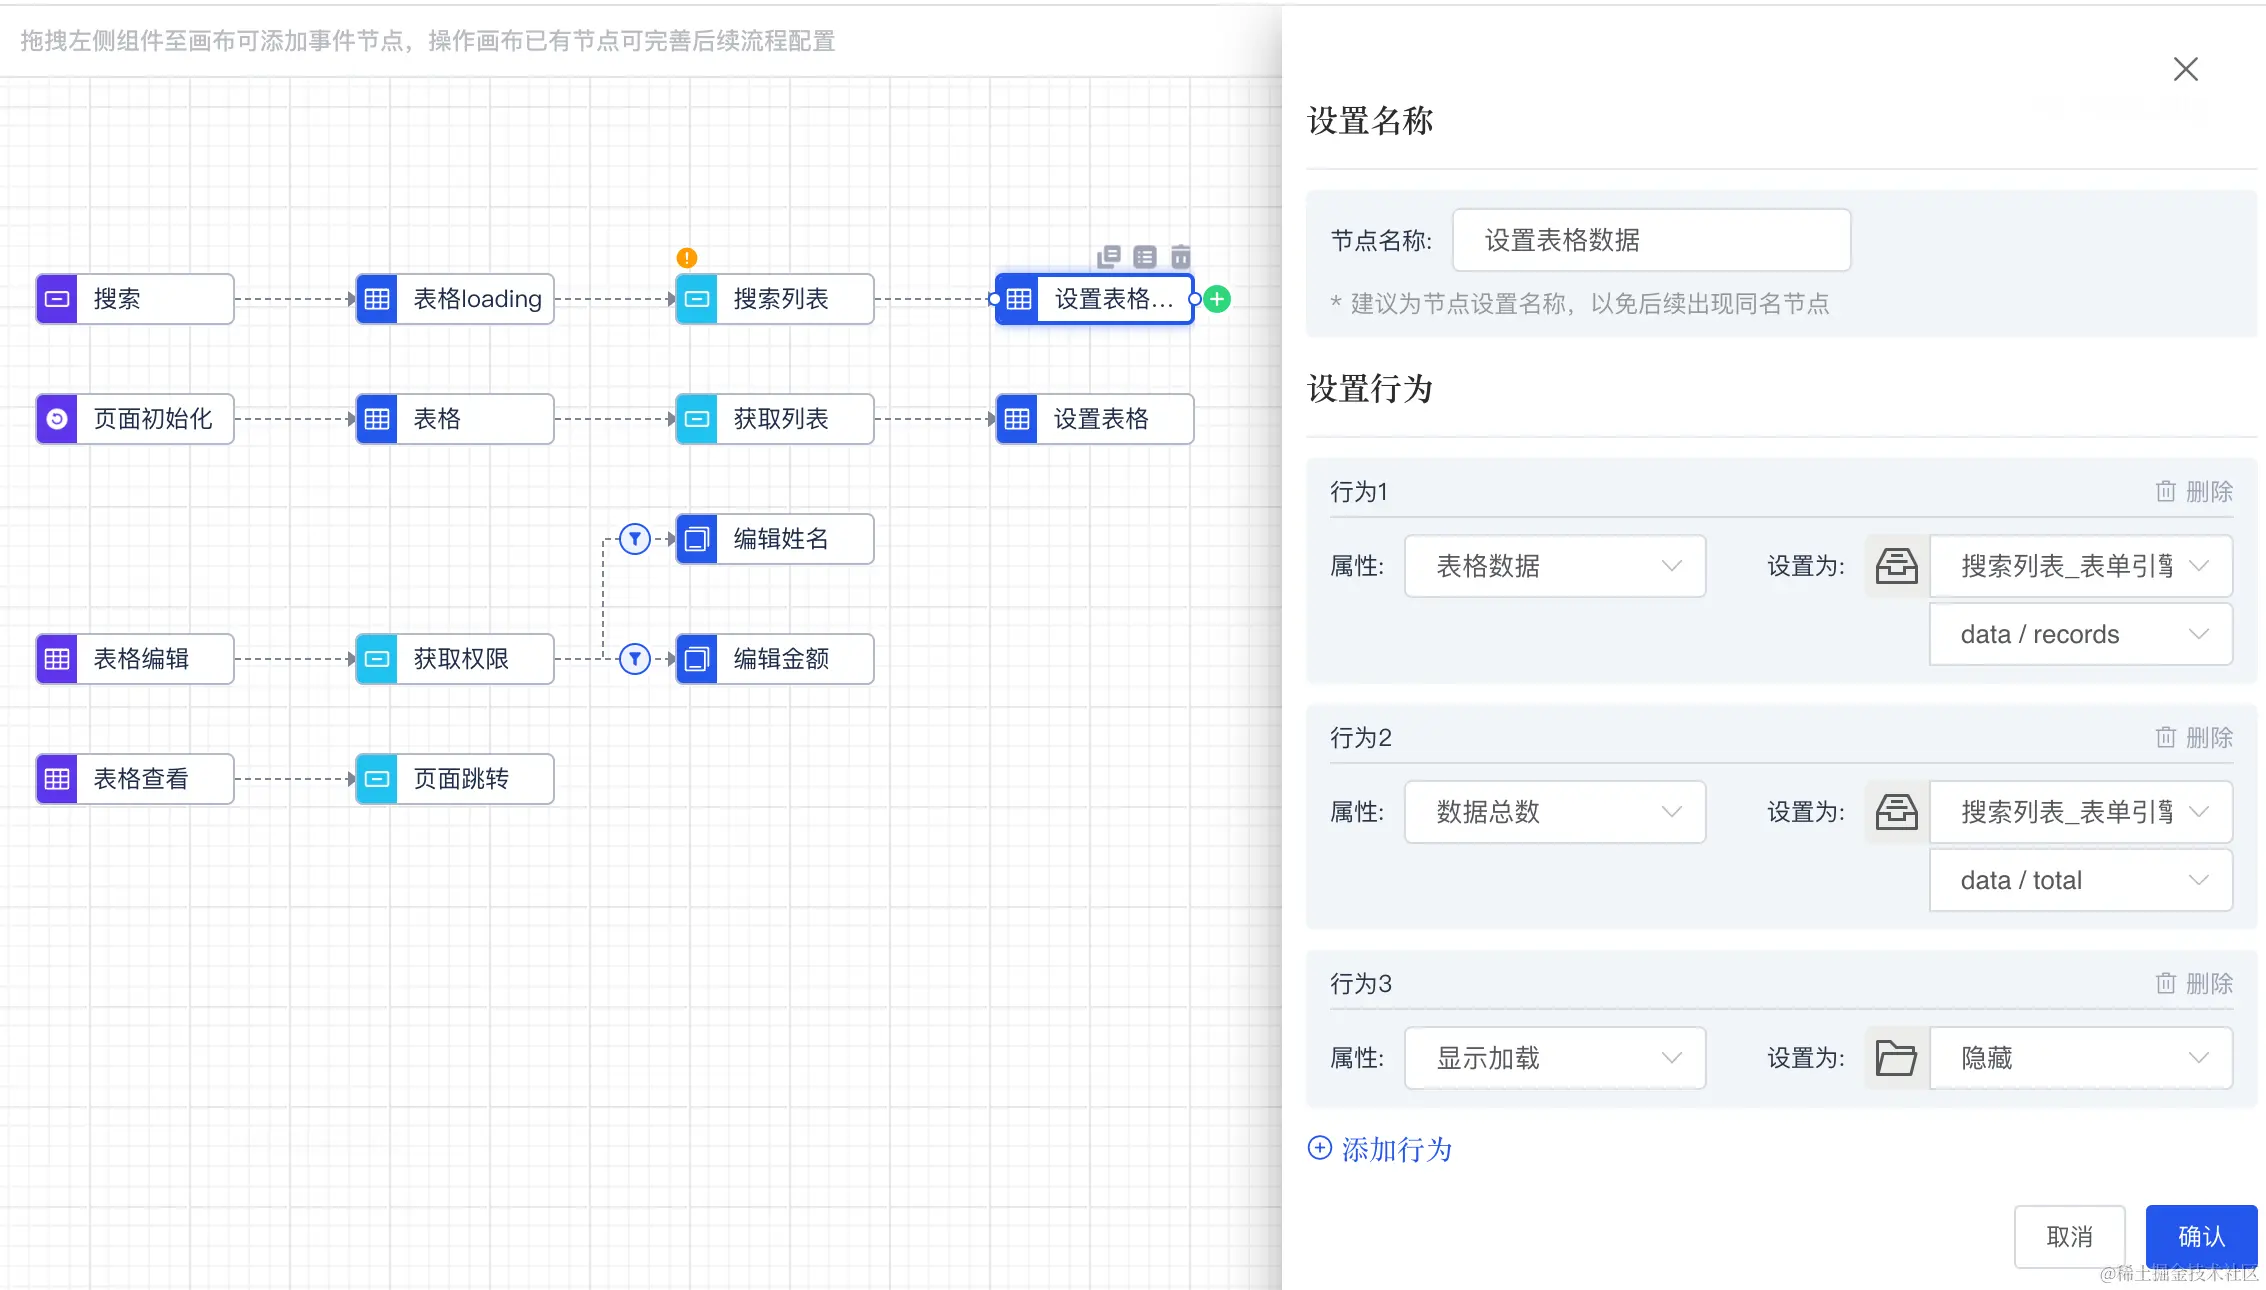
Task: Open the 隐藏 value dropdown
Action: tap(2080, 1058)
